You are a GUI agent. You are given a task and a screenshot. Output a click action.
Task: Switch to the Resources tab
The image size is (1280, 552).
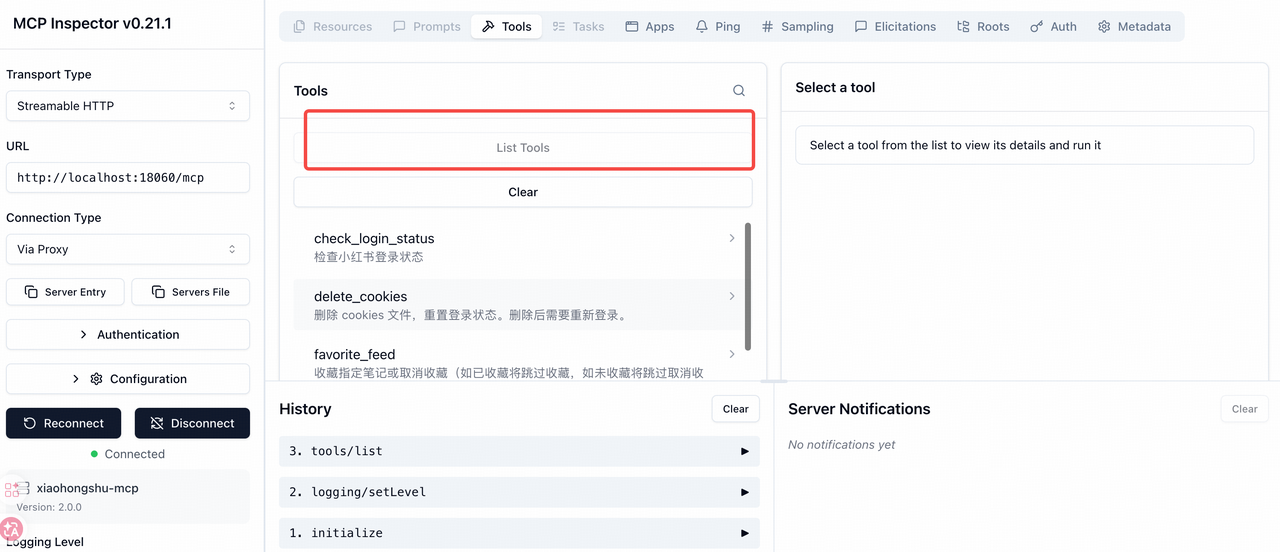(x=332, y=27)
